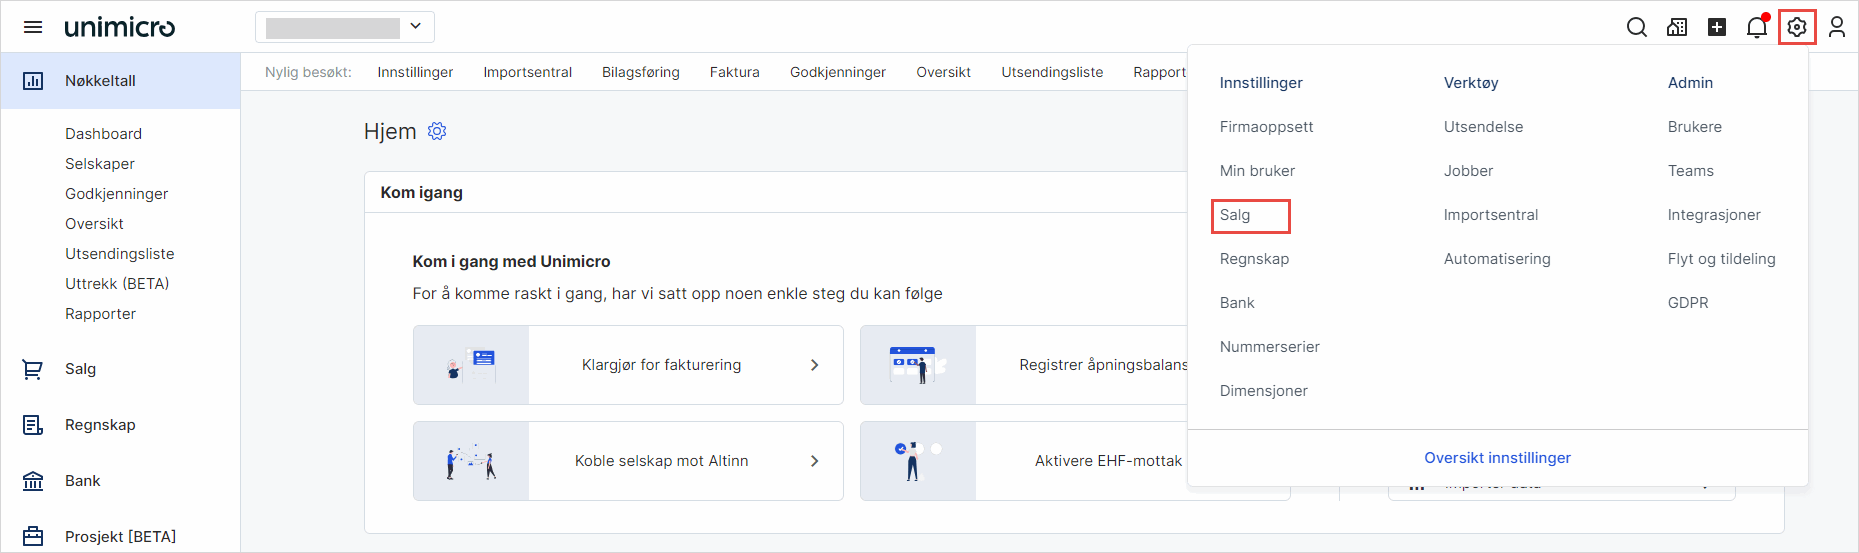The height and width of the screenshot is (553, 1859).
Task: Open the Bank sidebar section
Action: (x=82, y=481)
